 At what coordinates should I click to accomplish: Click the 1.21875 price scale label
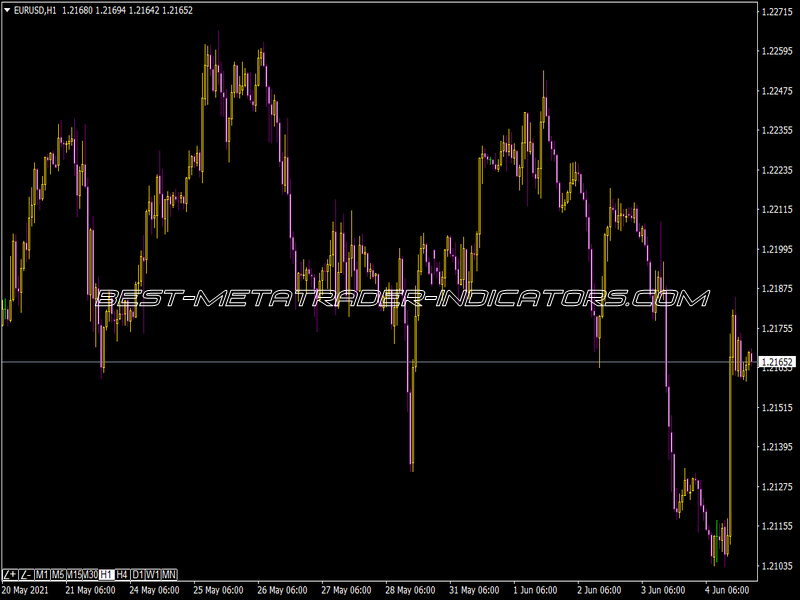click(777, 288)
